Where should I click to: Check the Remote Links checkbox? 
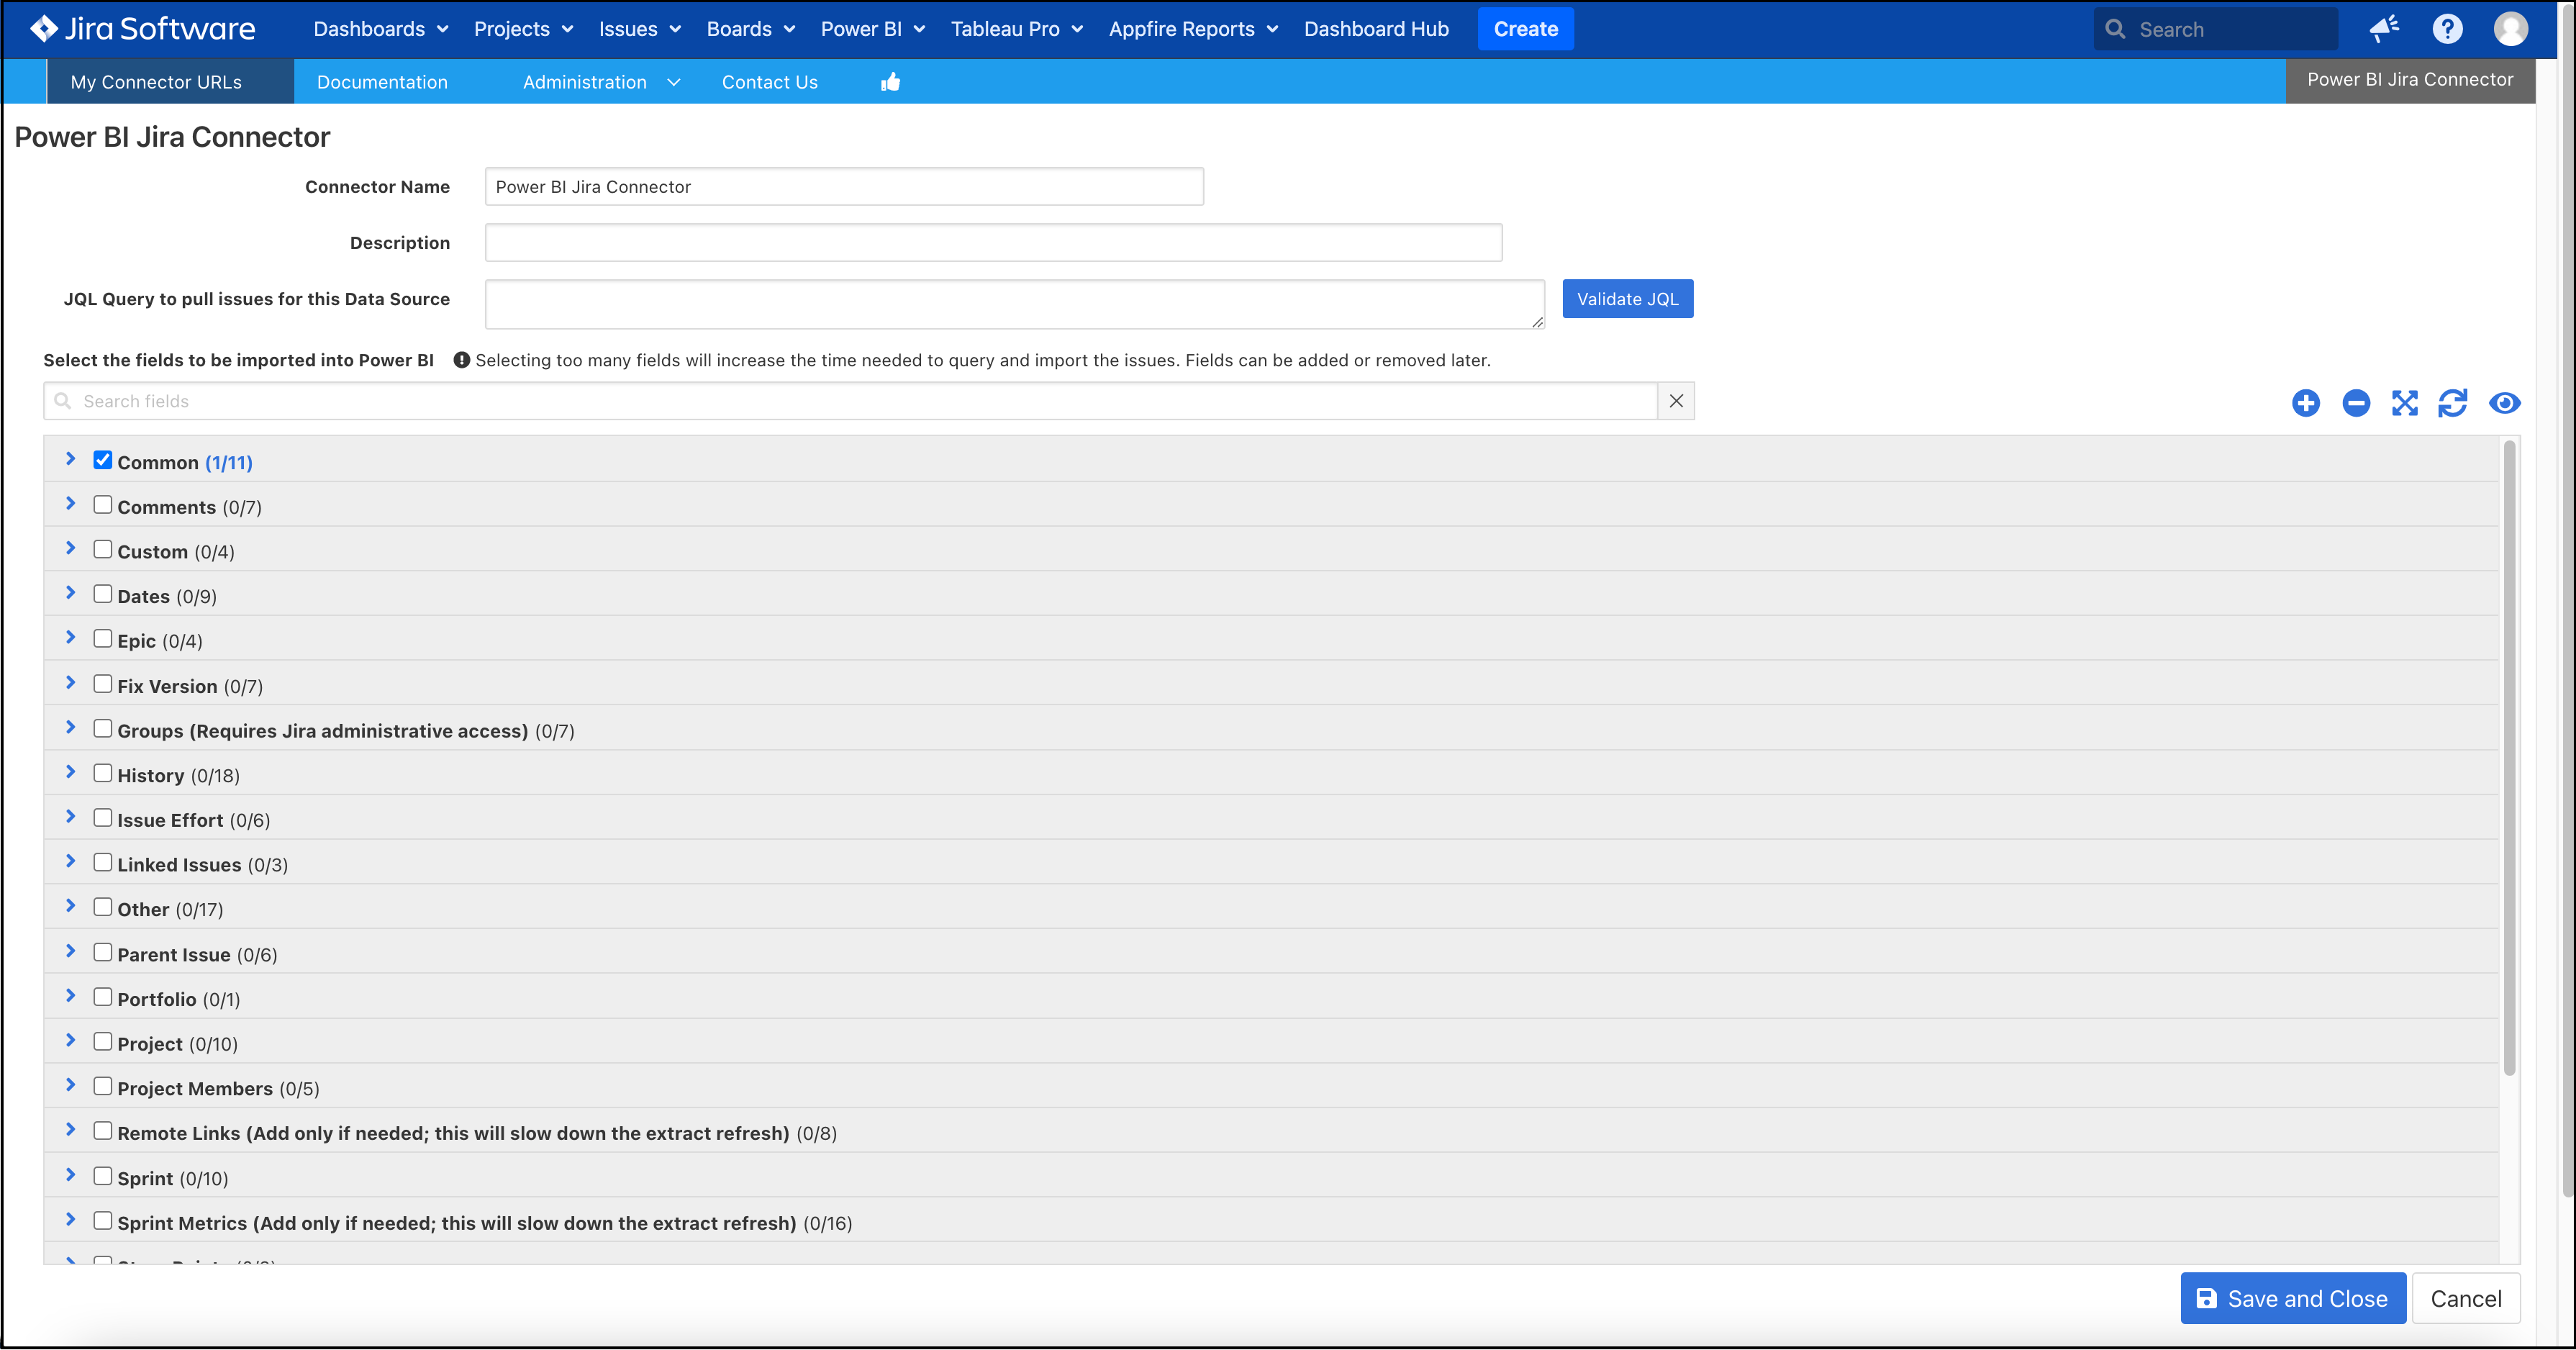click(102, 1131)
